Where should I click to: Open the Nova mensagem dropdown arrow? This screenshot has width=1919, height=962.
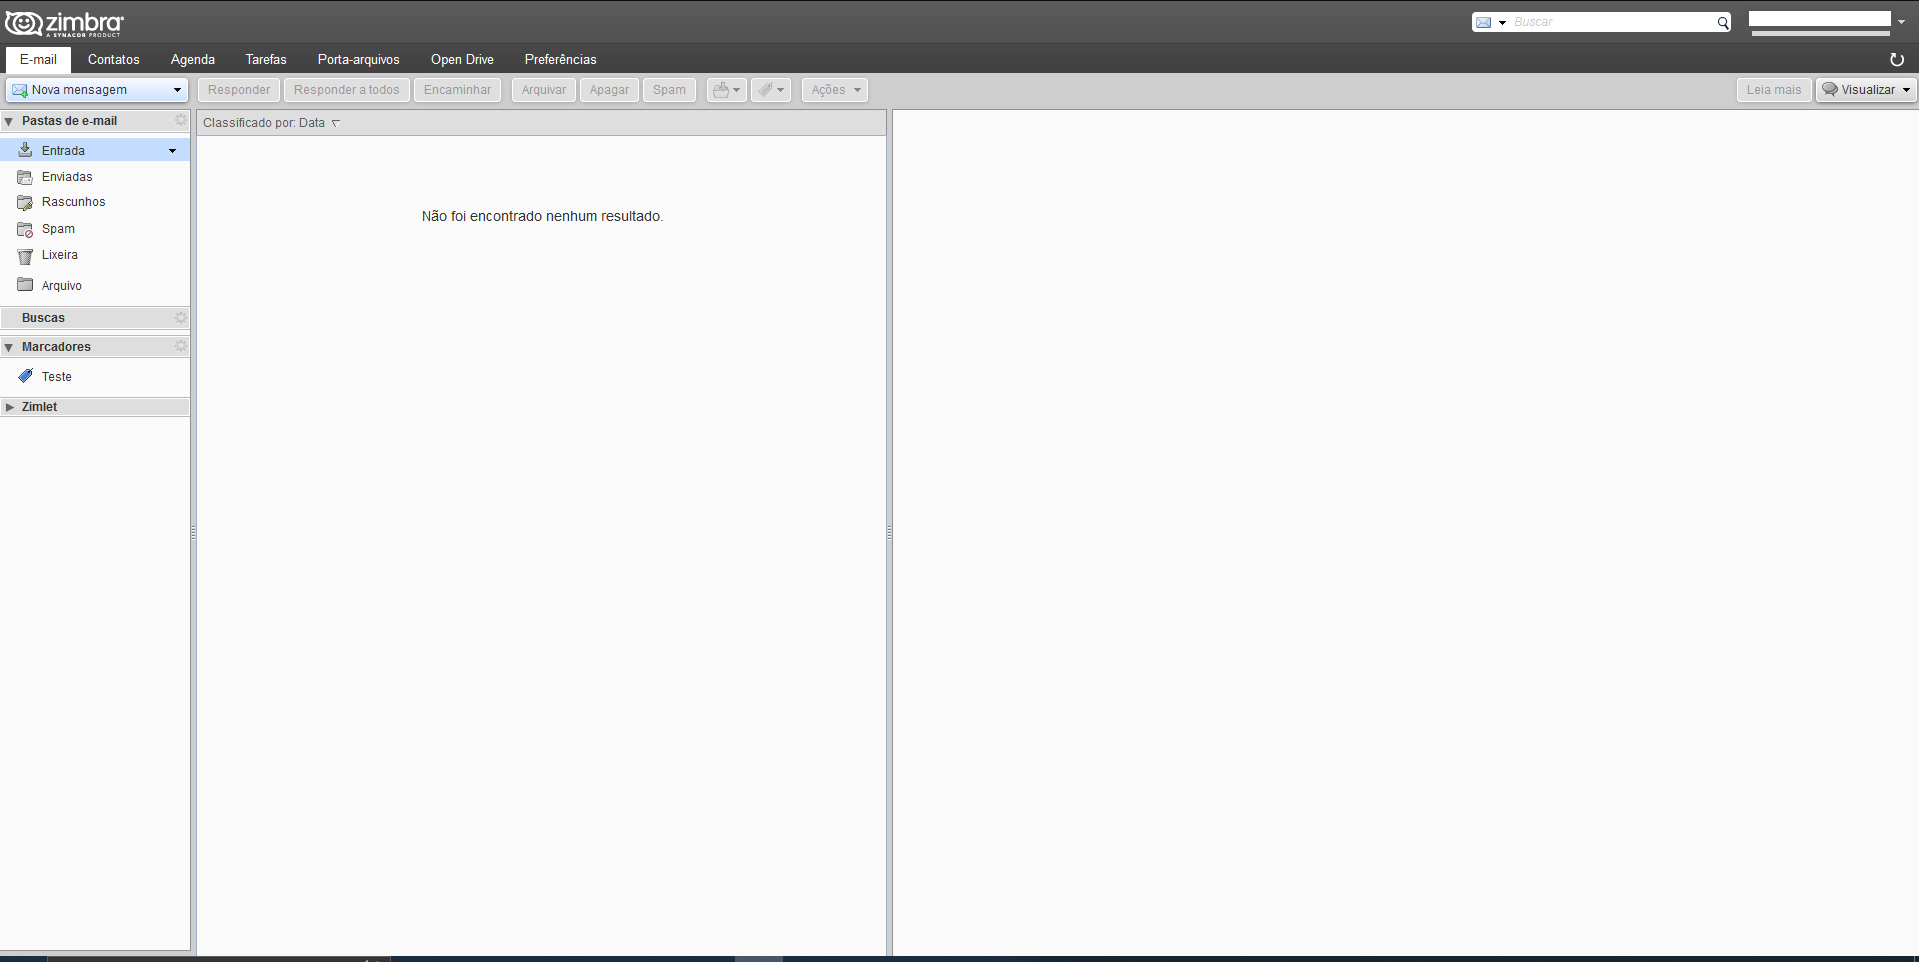point(177,90)
